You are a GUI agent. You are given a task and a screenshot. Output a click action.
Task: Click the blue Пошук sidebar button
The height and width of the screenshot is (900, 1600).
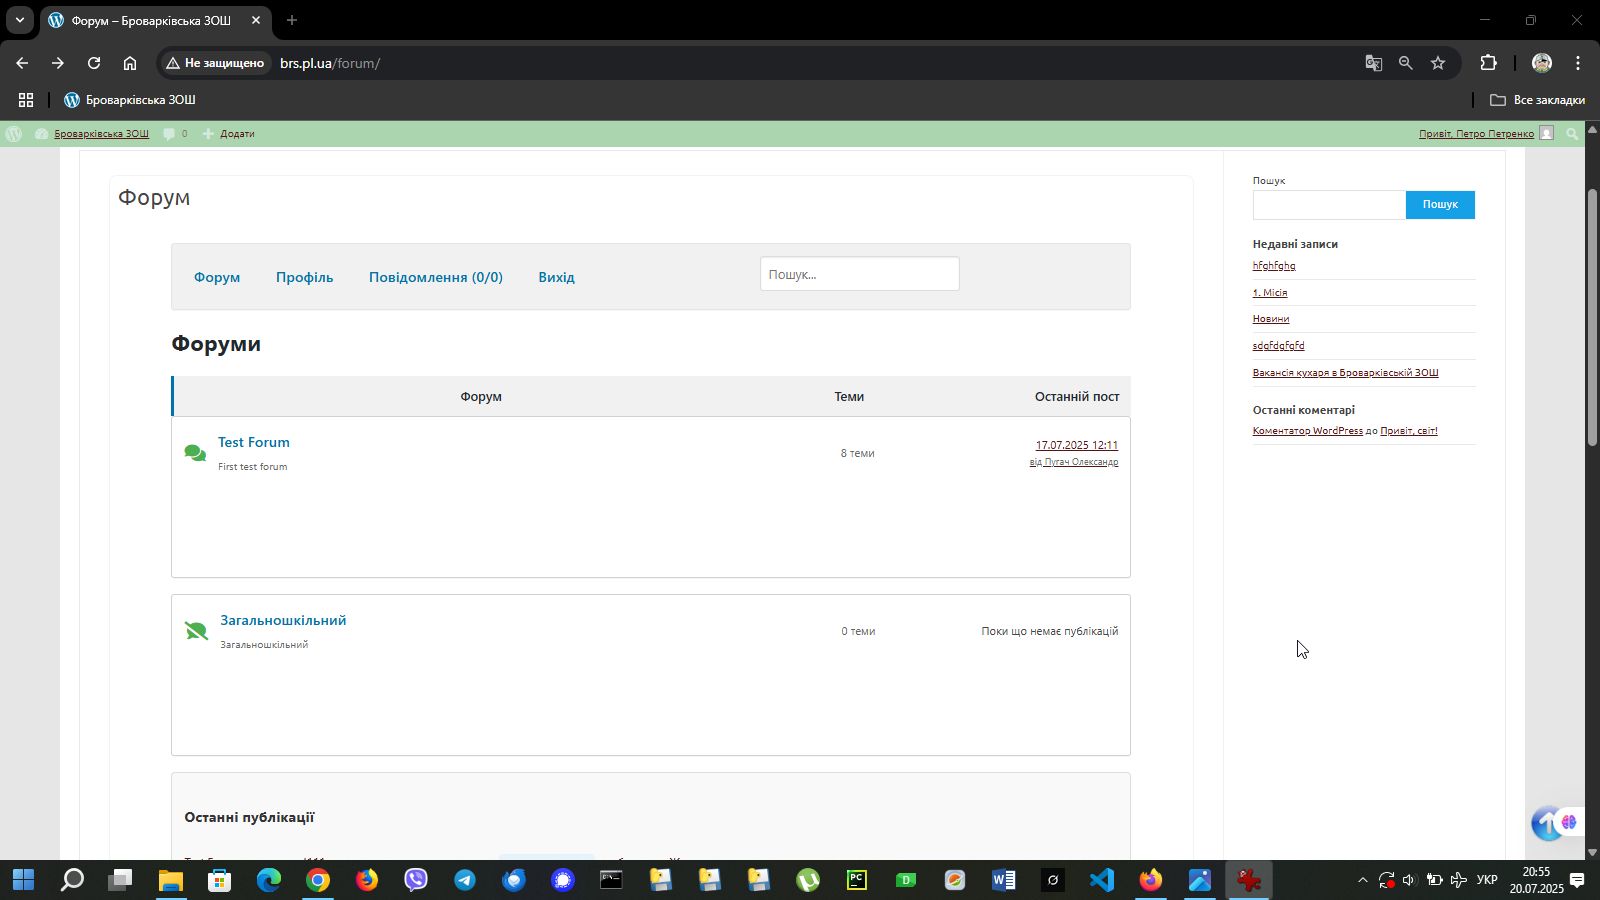coord(1439,204)
